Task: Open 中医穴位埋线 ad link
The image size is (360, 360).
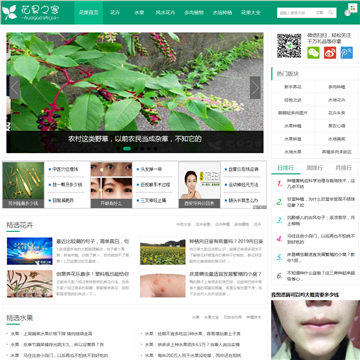Action: (65, 169)
